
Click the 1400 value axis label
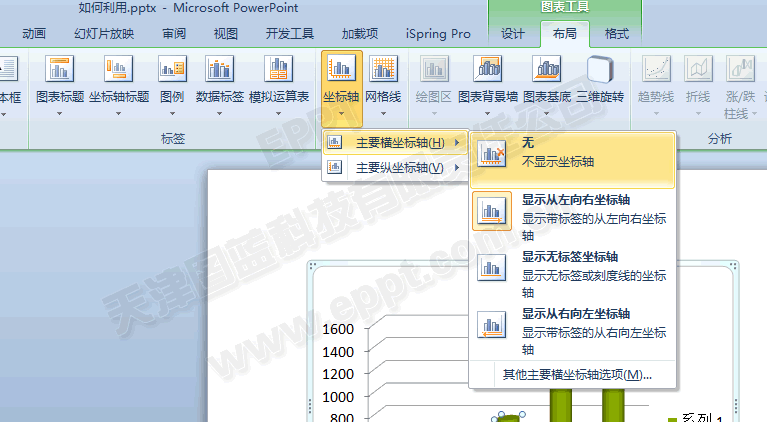tap(338, 352)
